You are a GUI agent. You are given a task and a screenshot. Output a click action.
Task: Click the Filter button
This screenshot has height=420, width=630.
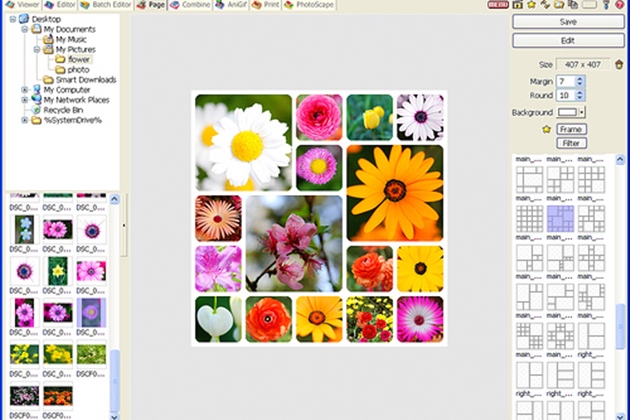pyautogui.click(x=571, y=143)
